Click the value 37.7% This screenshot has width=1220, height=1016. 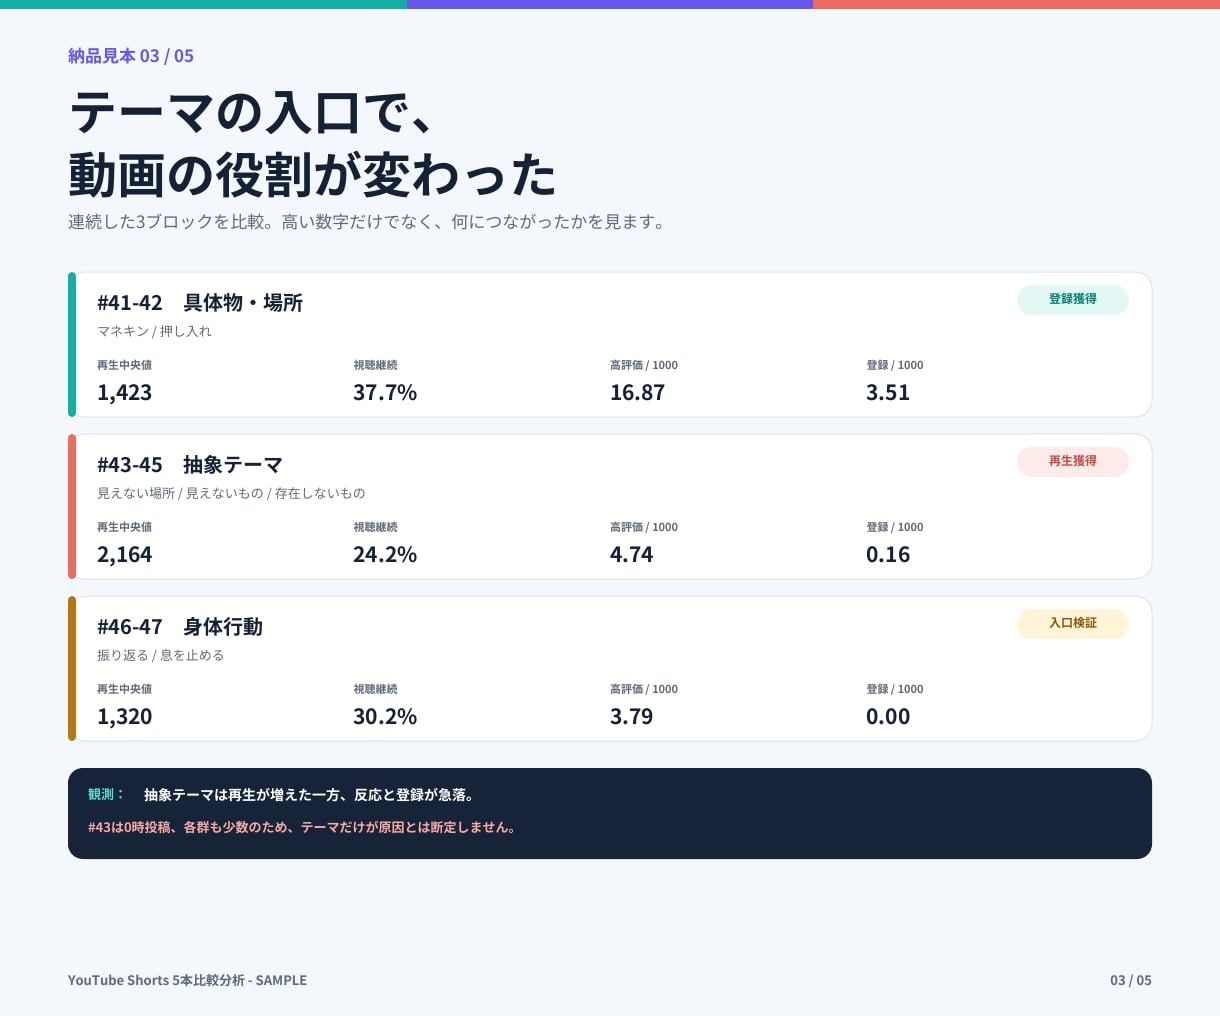[x=385, y=393]
